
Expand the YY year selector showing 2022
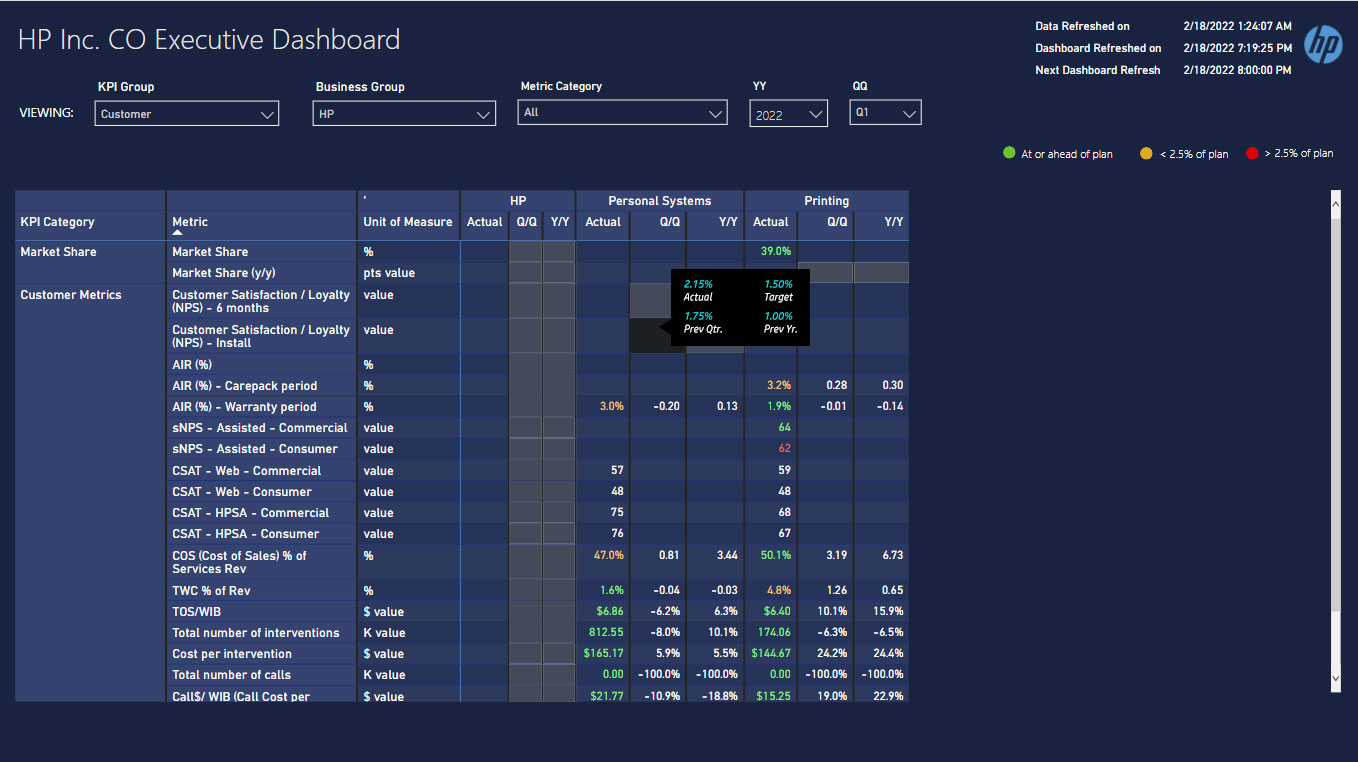(x=788, y=115)
